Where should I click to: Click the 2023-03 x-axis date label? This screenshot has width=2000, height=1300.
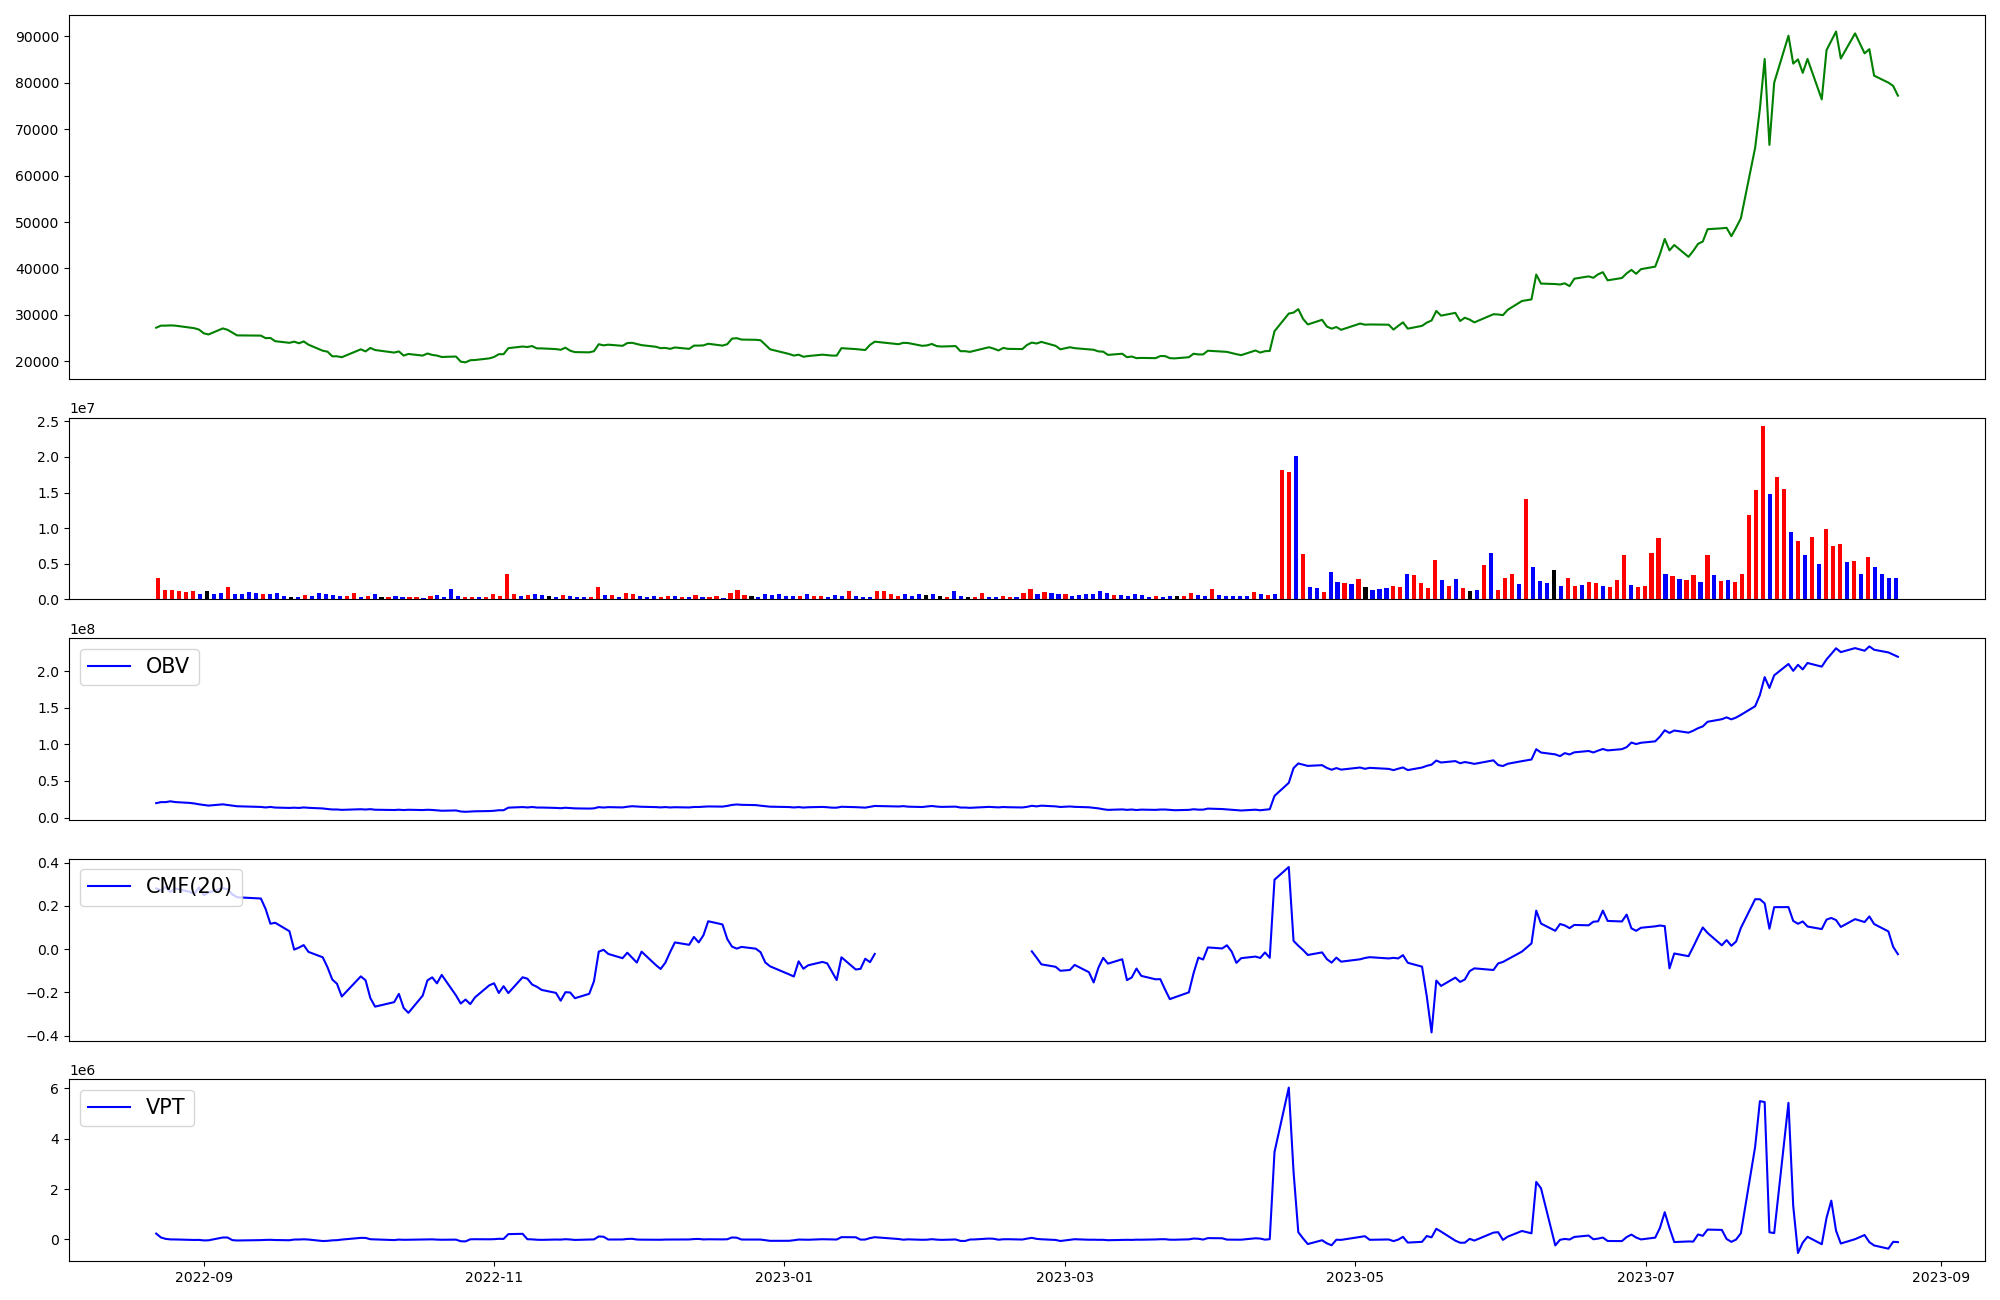1065,1277
